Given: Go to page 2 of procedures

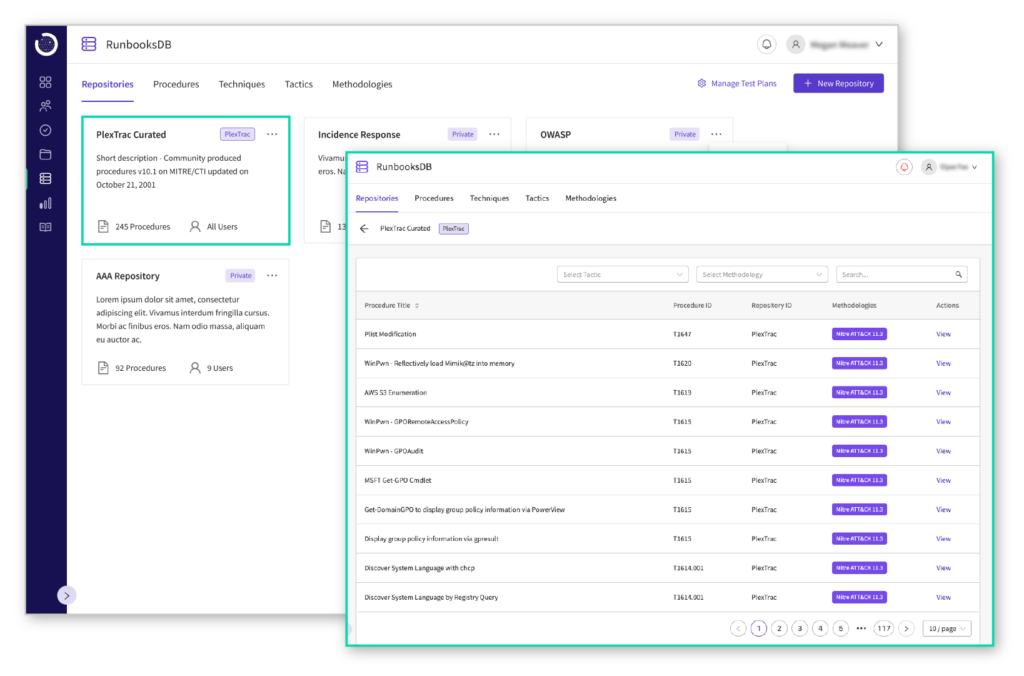Looking at the screenshot, I should pyautogui.click(x=778, y=628).
